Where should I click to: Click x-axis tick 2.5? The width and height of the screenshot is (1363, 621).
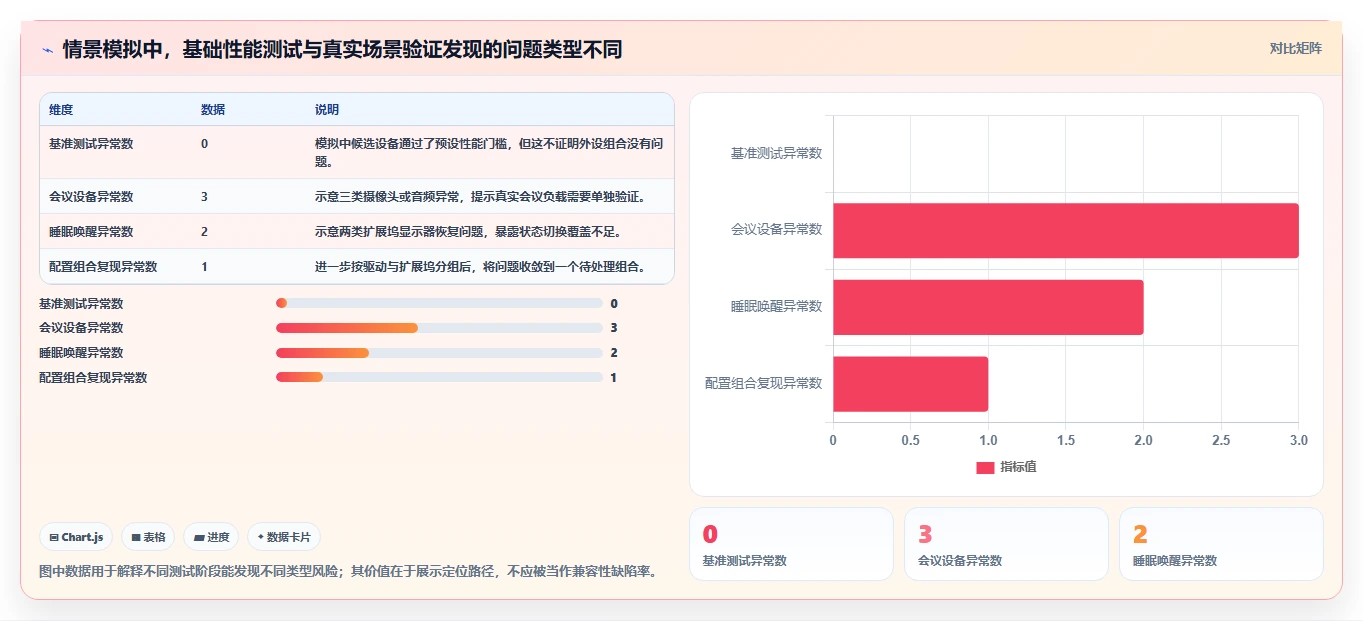(1221, 440)
